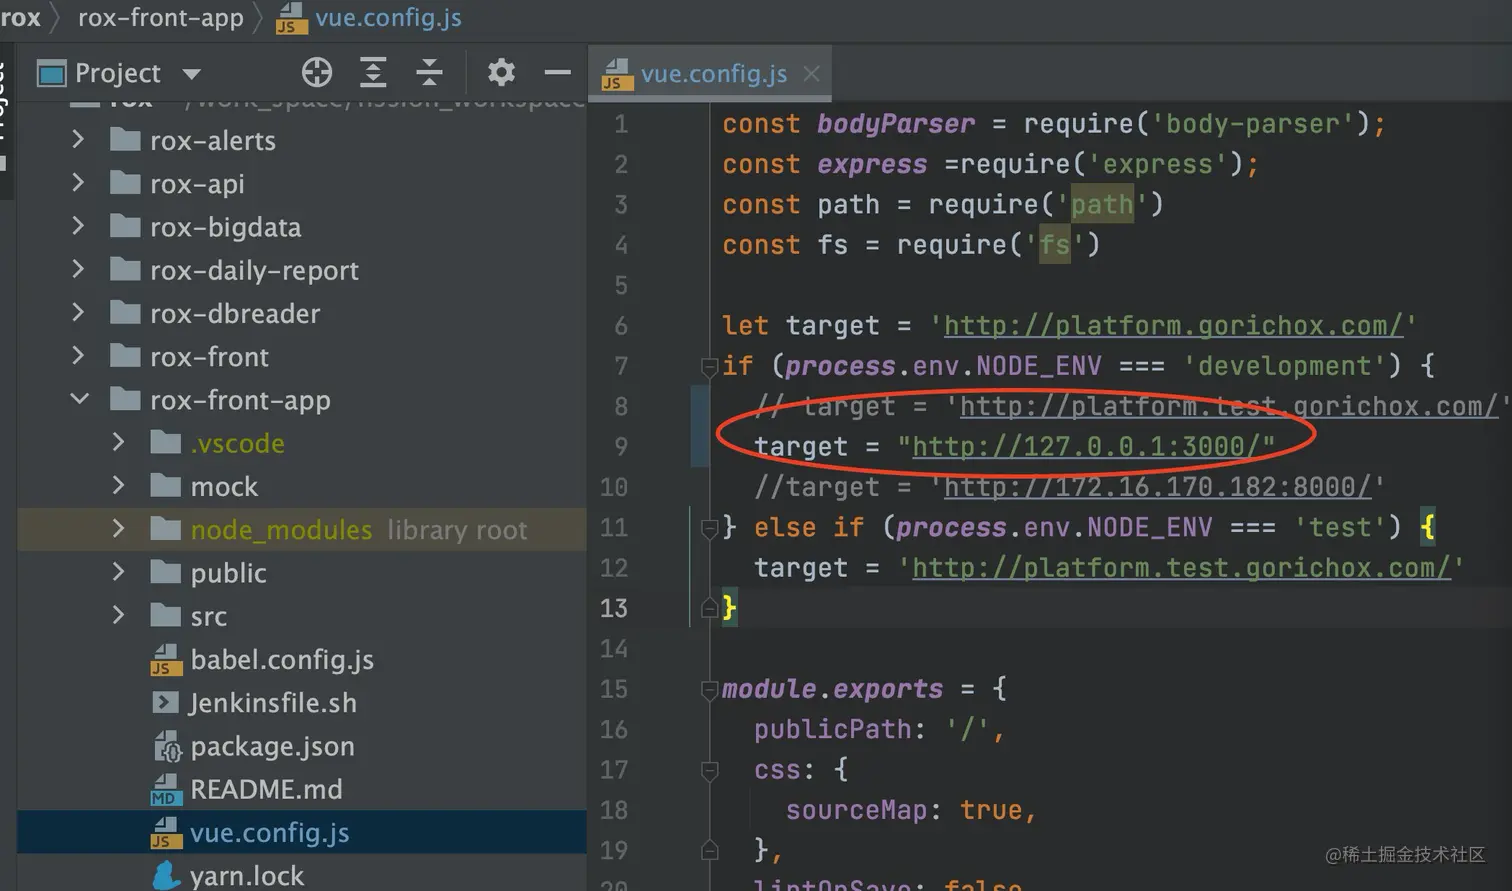The height and width of the screenshot is (891, 1512).
Task: Close the vue.config.js editor tab
Action: point(812,74)
